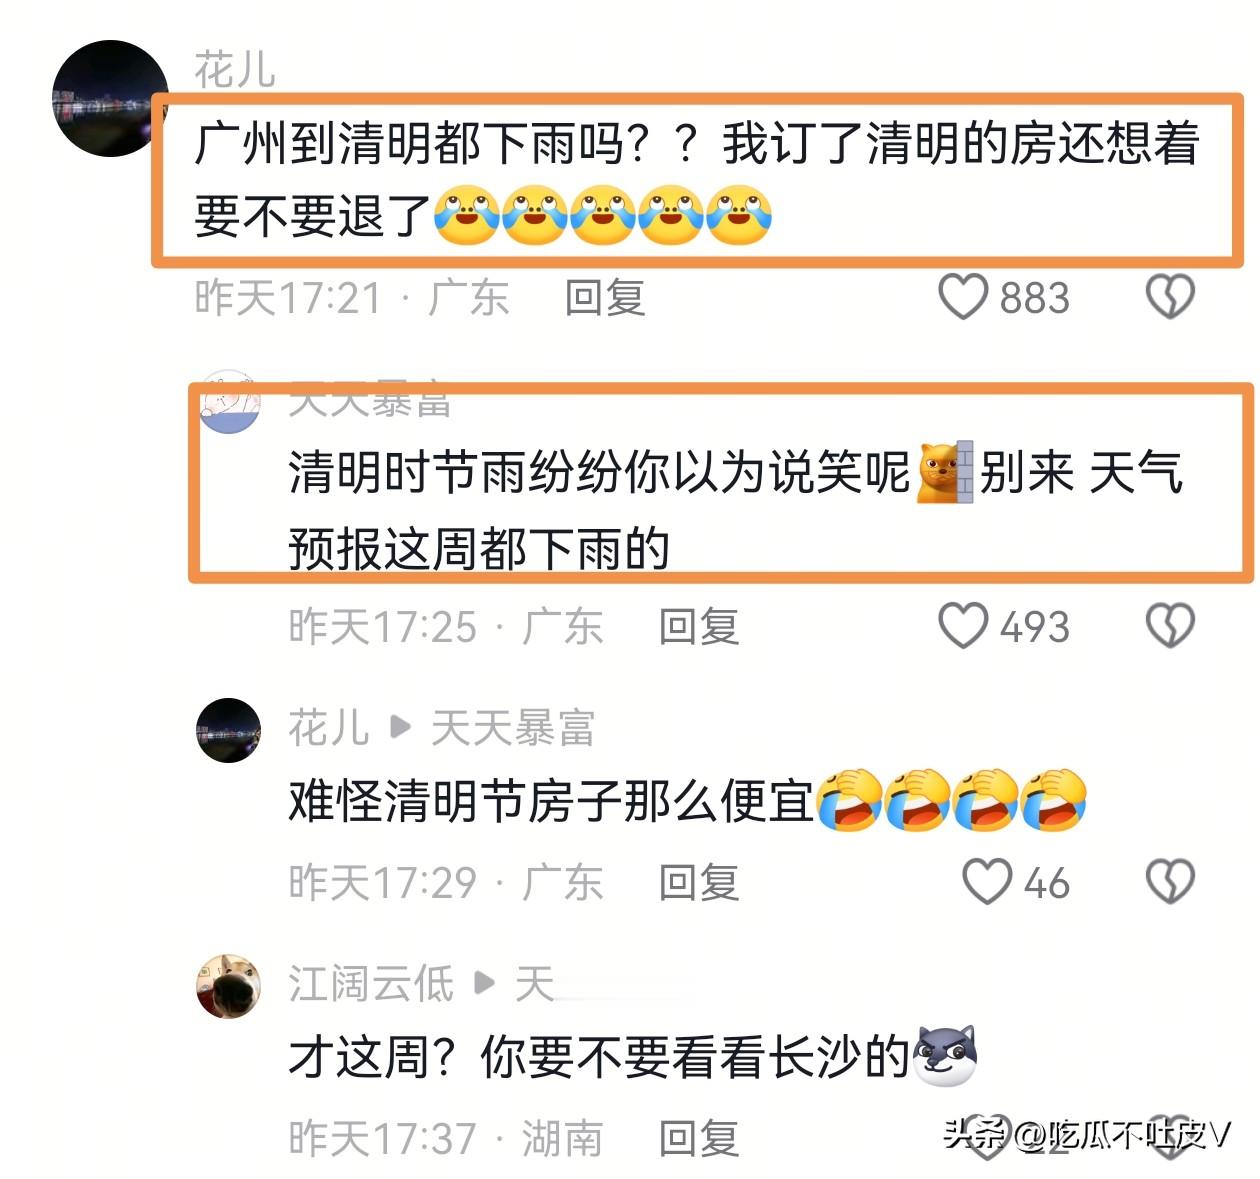Reply to the comment posted 17:25
The height and width of the screenshot is (1179, 1260).
click(699, 627)
